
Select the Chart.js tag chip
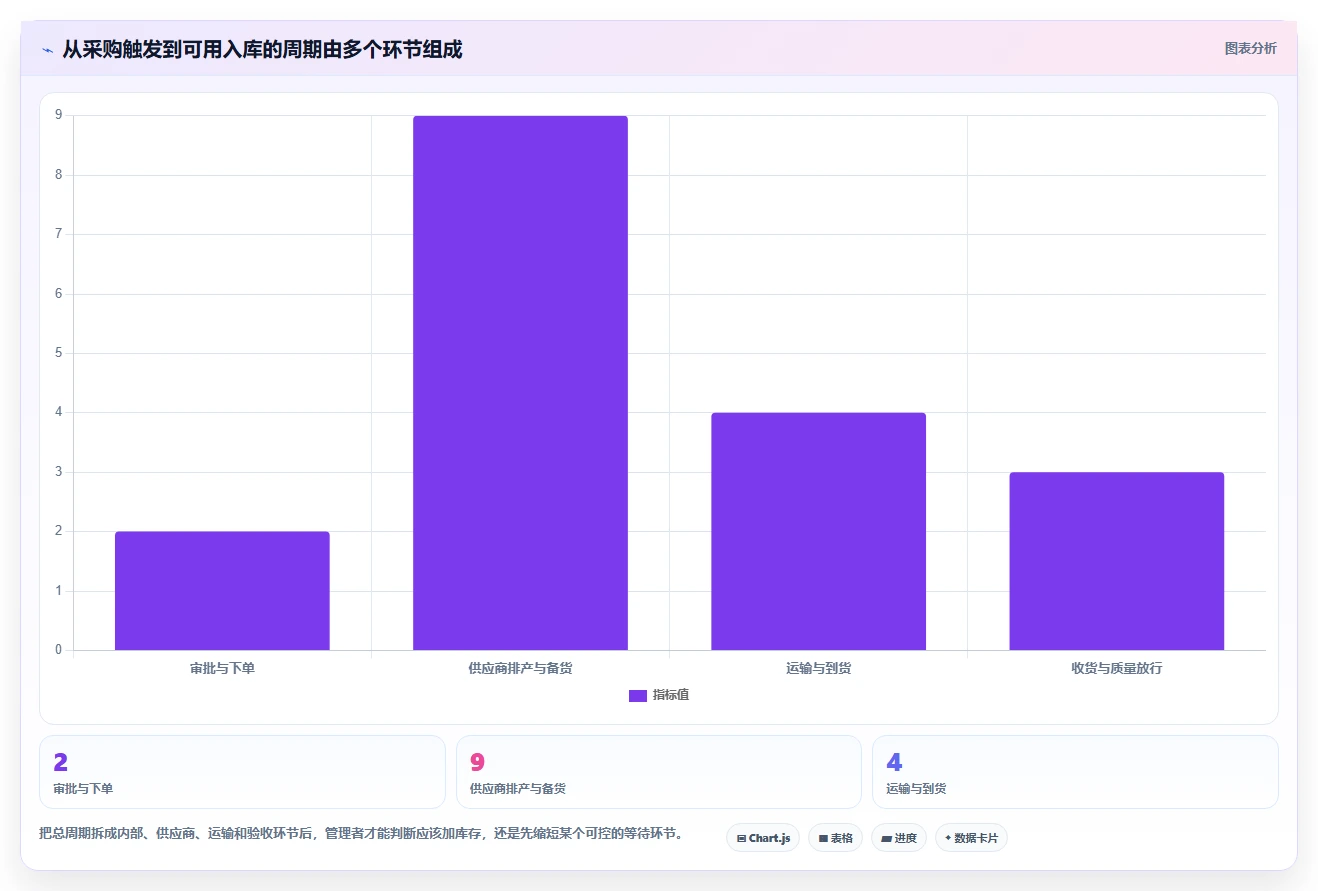[x=763, y=838]
